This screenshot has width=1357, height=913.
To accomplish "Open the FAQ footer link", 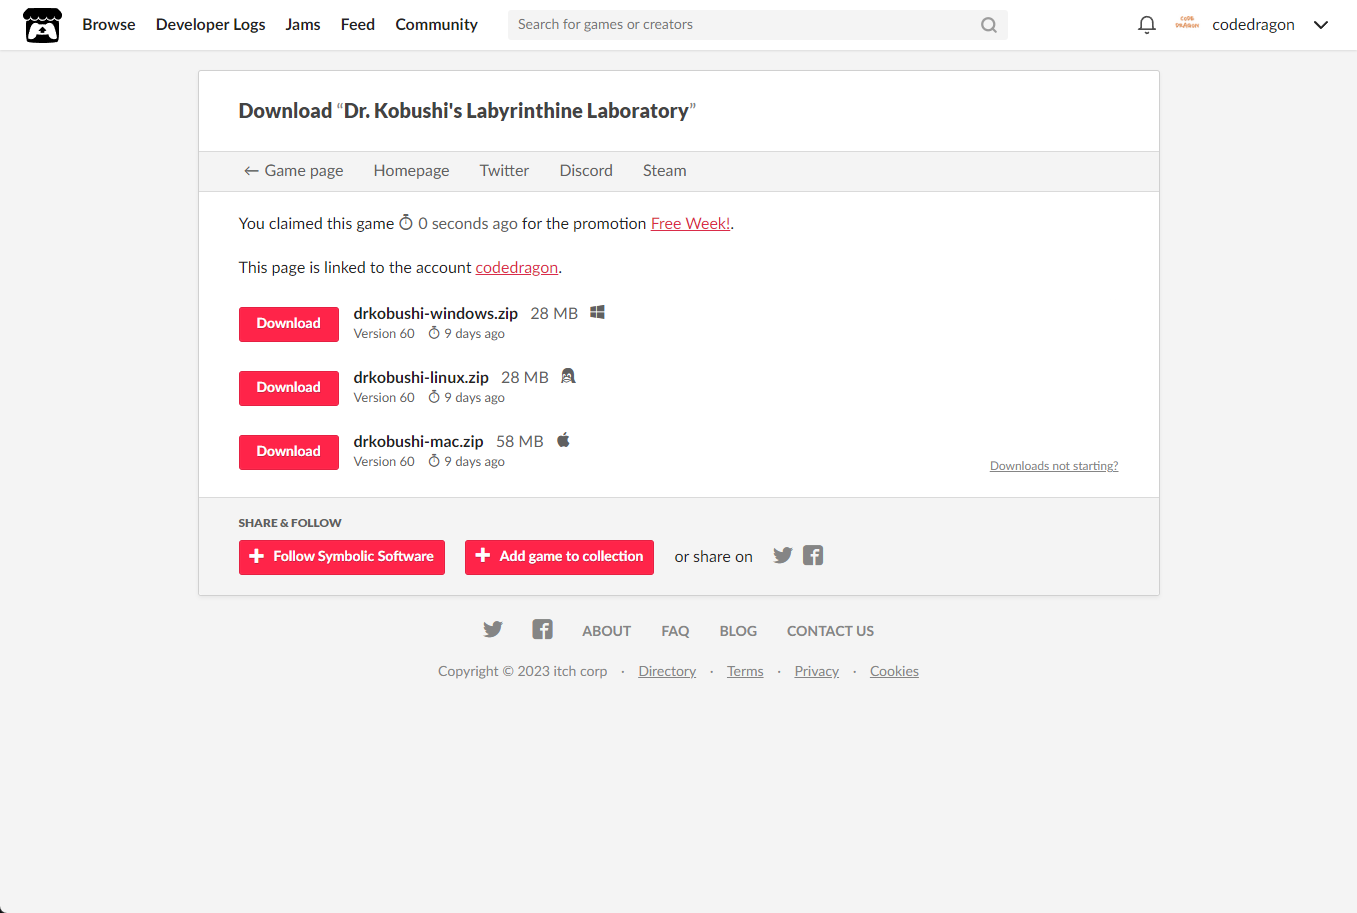I will click(675, 631).
